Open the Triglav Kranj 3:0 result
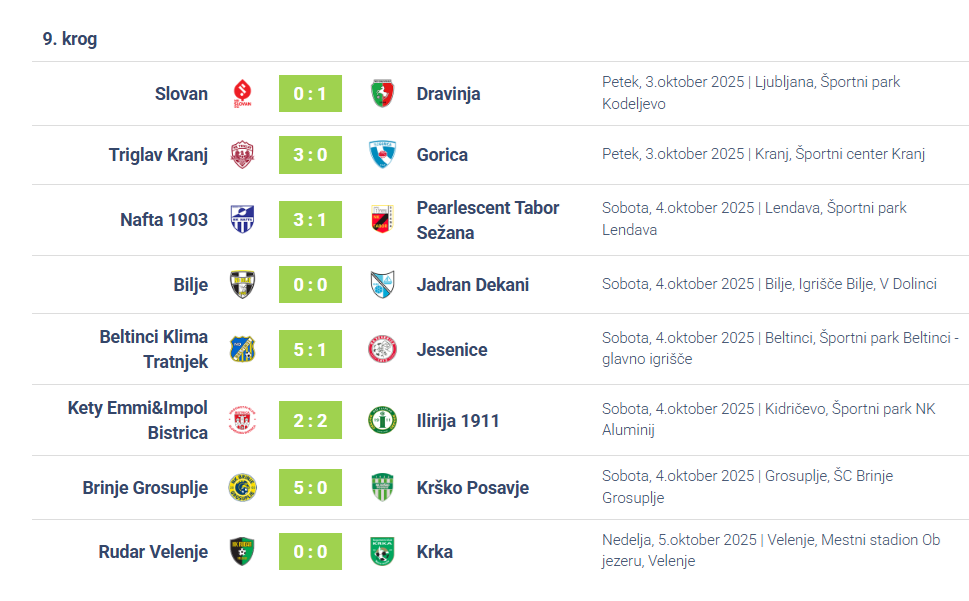969x601 pixels. 310,155
